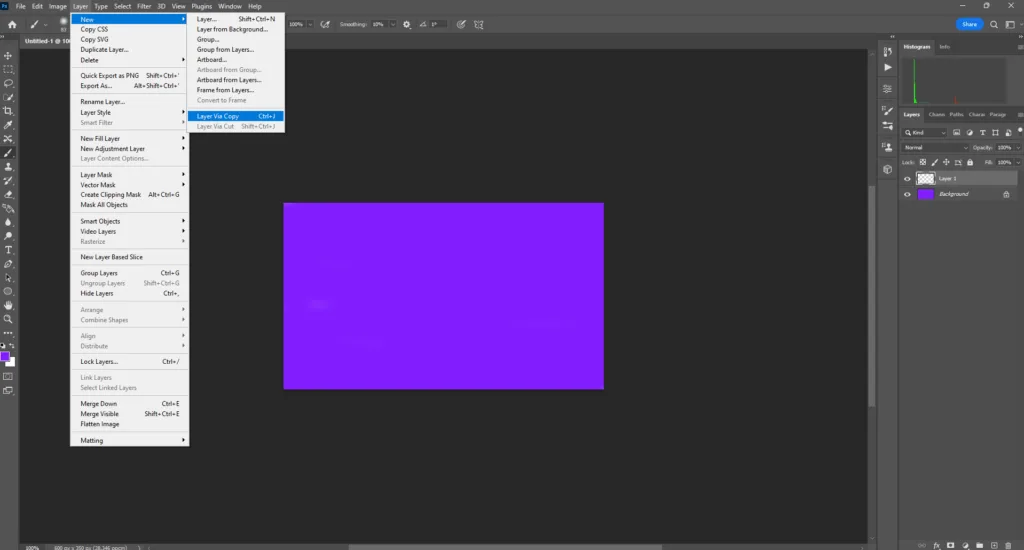Select the Rectangular Marquee tool

point(8,69)
